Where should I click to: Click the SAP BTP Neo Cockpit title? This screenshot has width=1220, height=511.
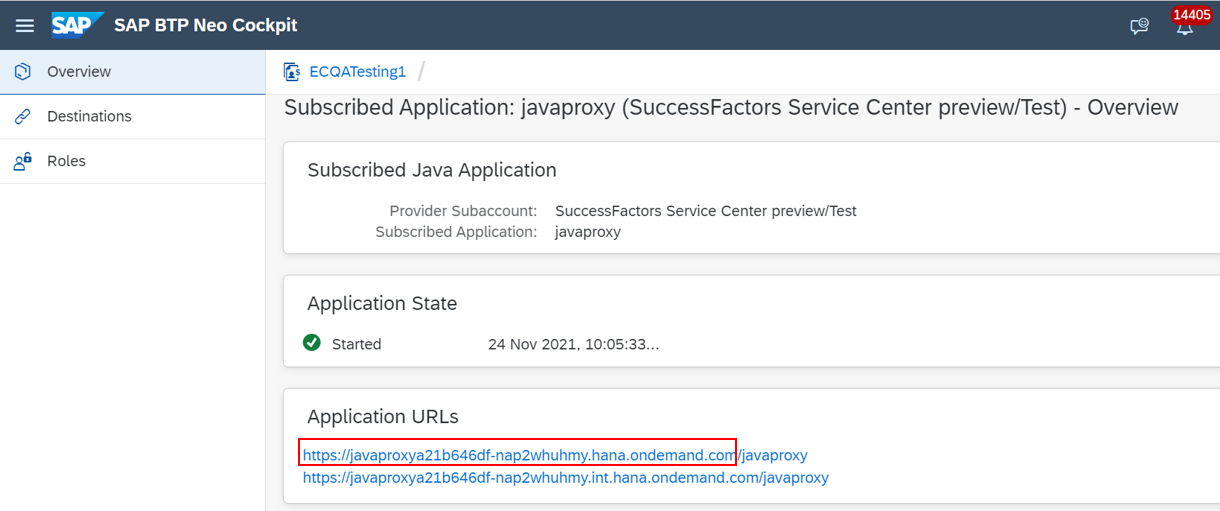click(x=206, y=25)
